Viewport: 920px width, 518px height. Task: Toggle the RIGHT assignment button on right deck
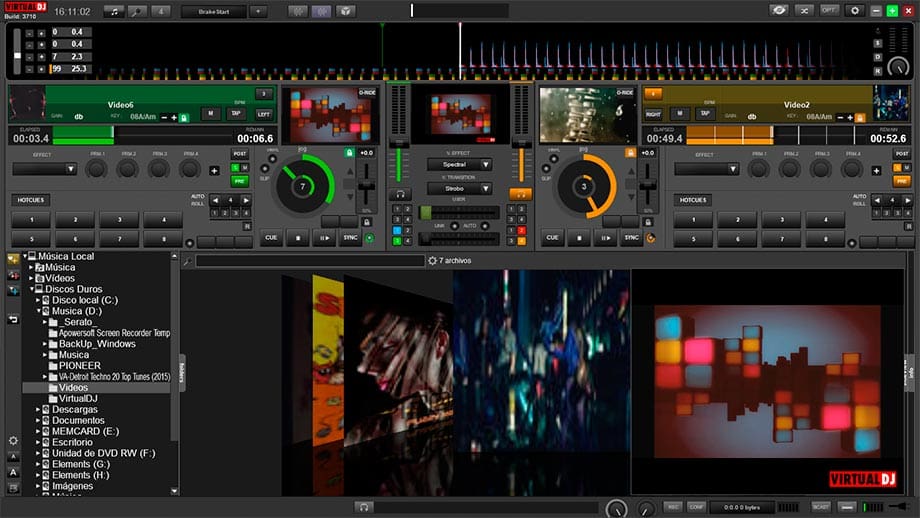tap(653, 114)
